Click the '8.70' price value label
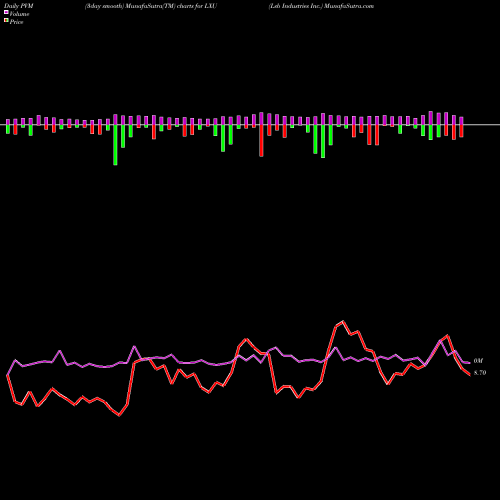The width and height of the screenshot is (500, 500). 480,373
